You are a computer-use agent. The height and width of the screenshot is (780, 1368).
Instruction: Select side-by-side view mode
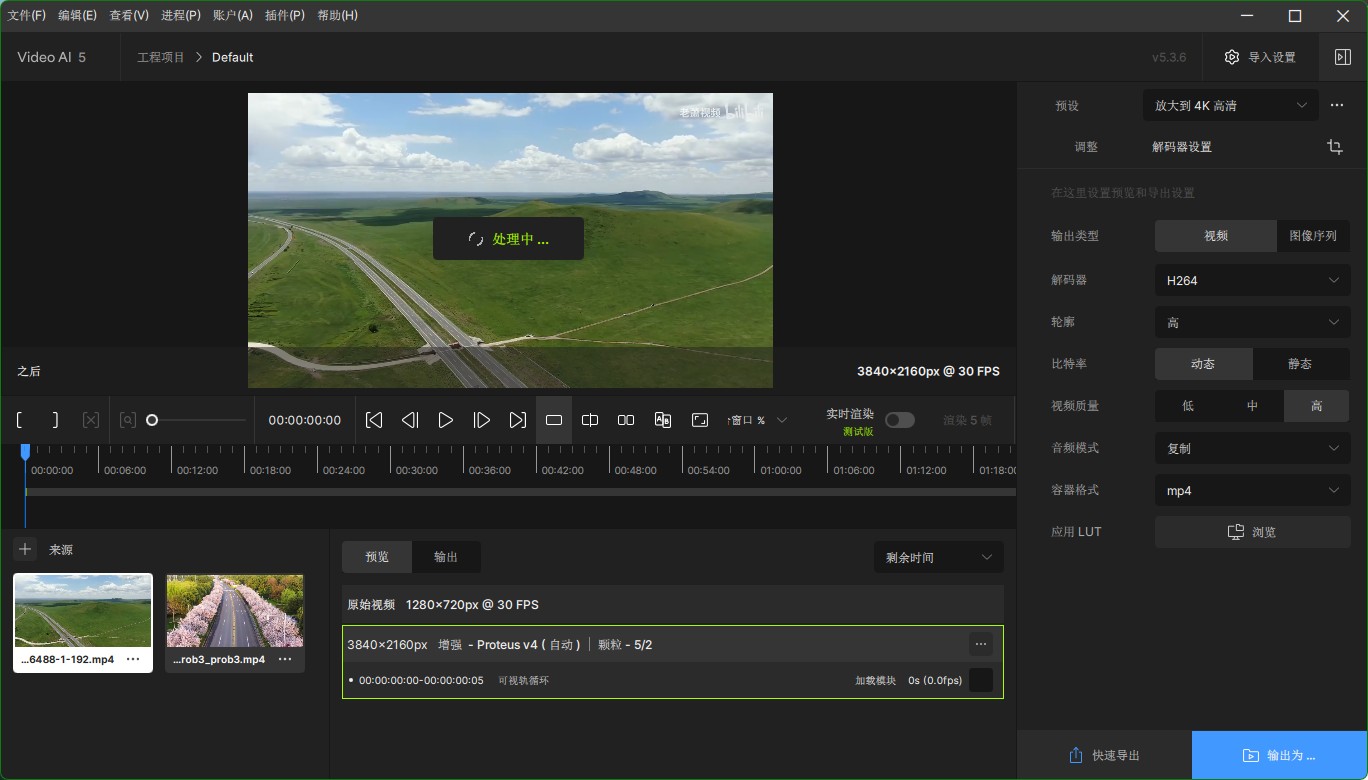[626, 420]
